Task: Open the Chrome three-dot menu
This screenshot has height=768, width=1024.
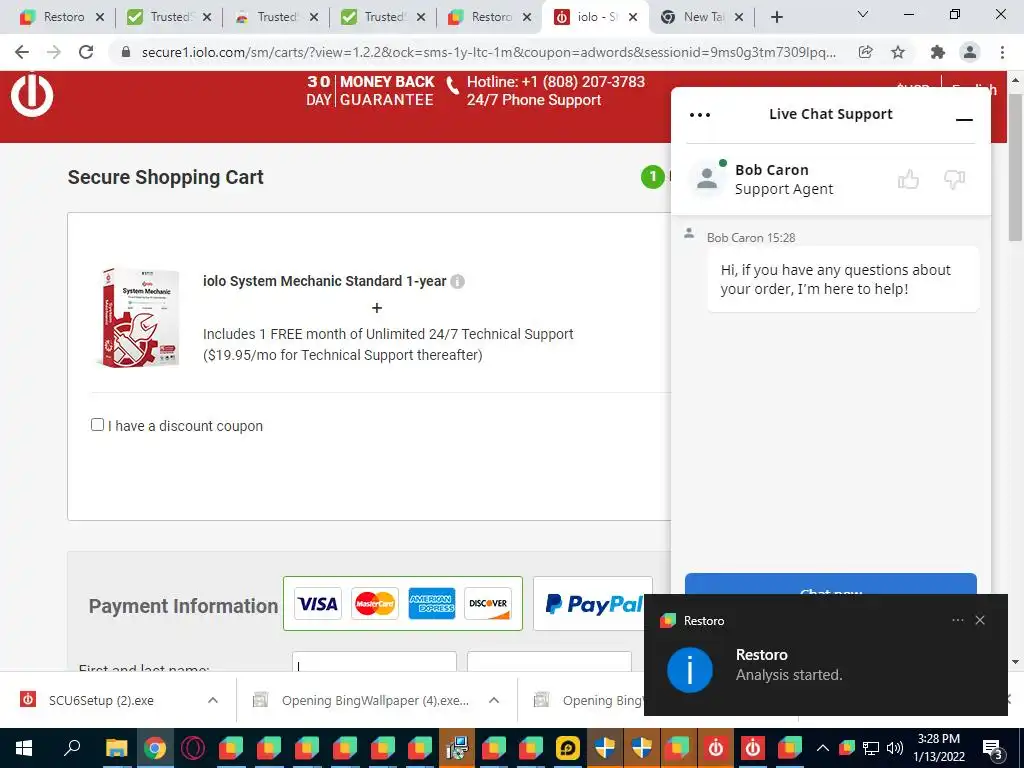Action: pyautogui.click(x=1002, y=52)
